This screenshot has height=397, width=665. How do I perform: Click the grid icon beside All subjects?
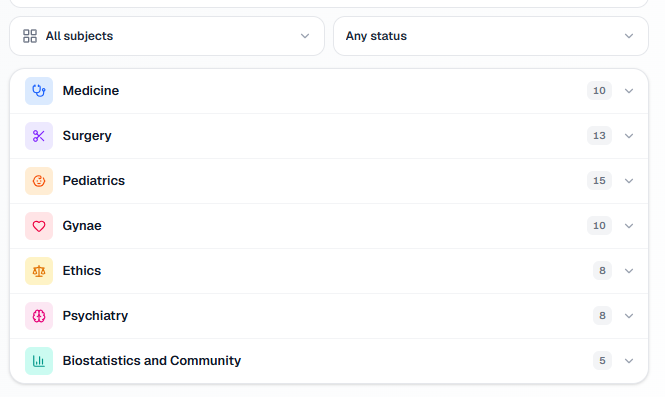[30, 36]
